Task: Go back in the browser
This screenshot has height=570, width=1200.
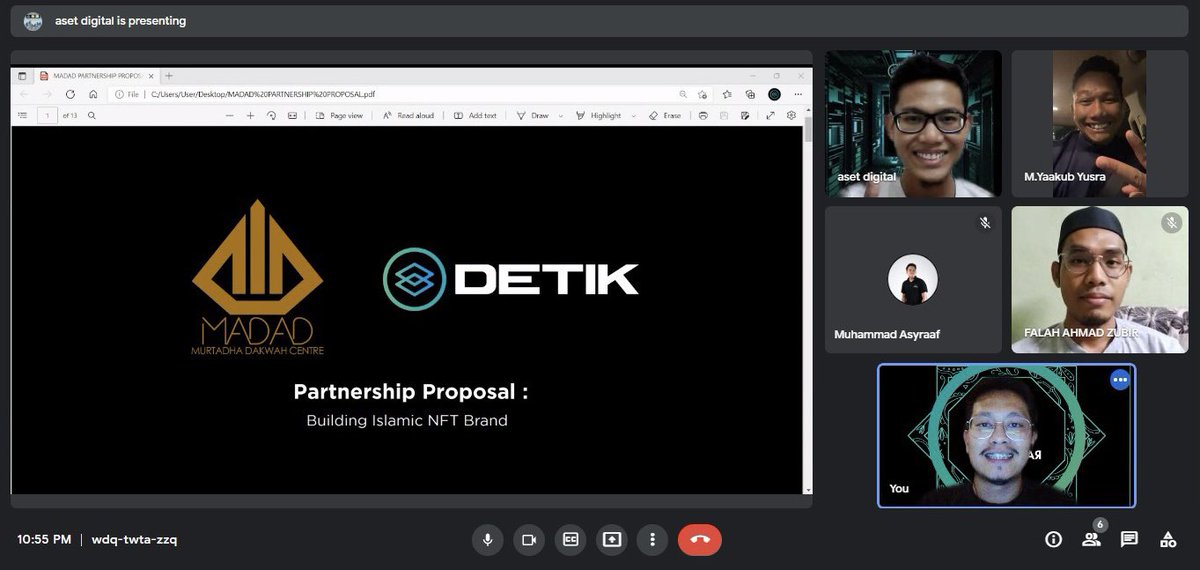Action: click(x=24, y=94)
